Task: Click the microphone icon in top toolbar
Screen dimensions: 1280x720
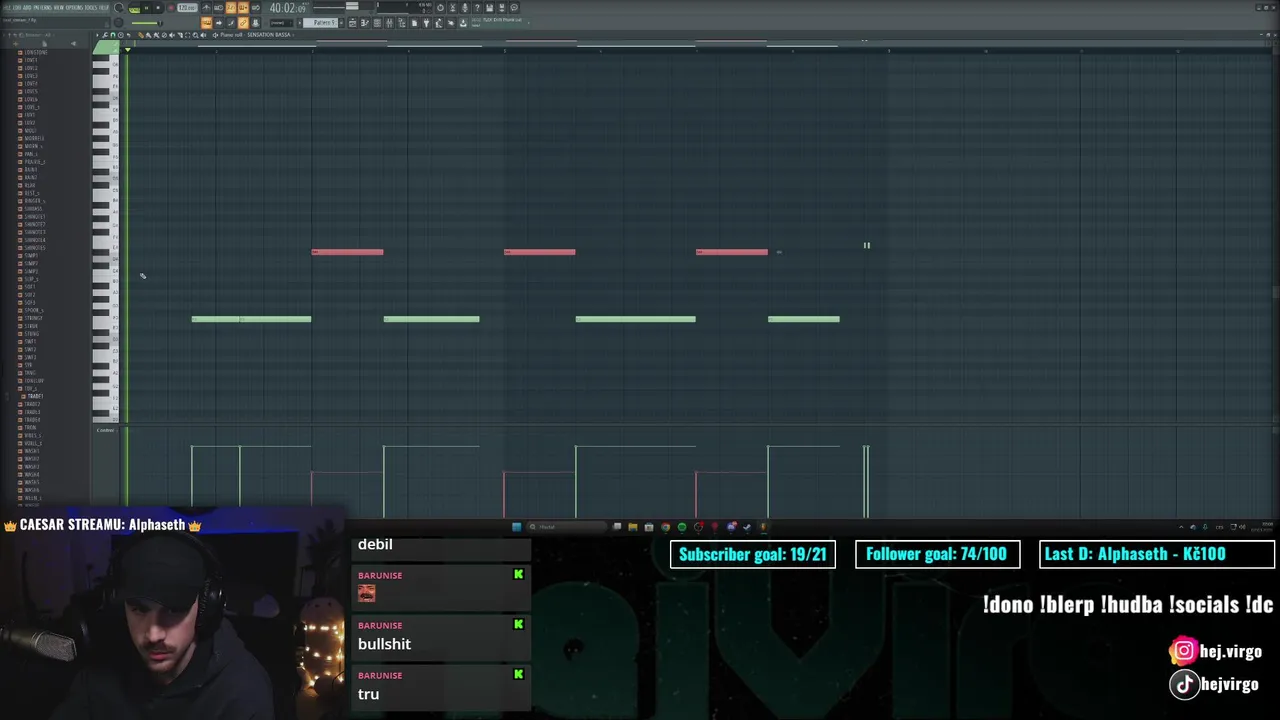Action: pyautogui.click(x=465, y=8)
